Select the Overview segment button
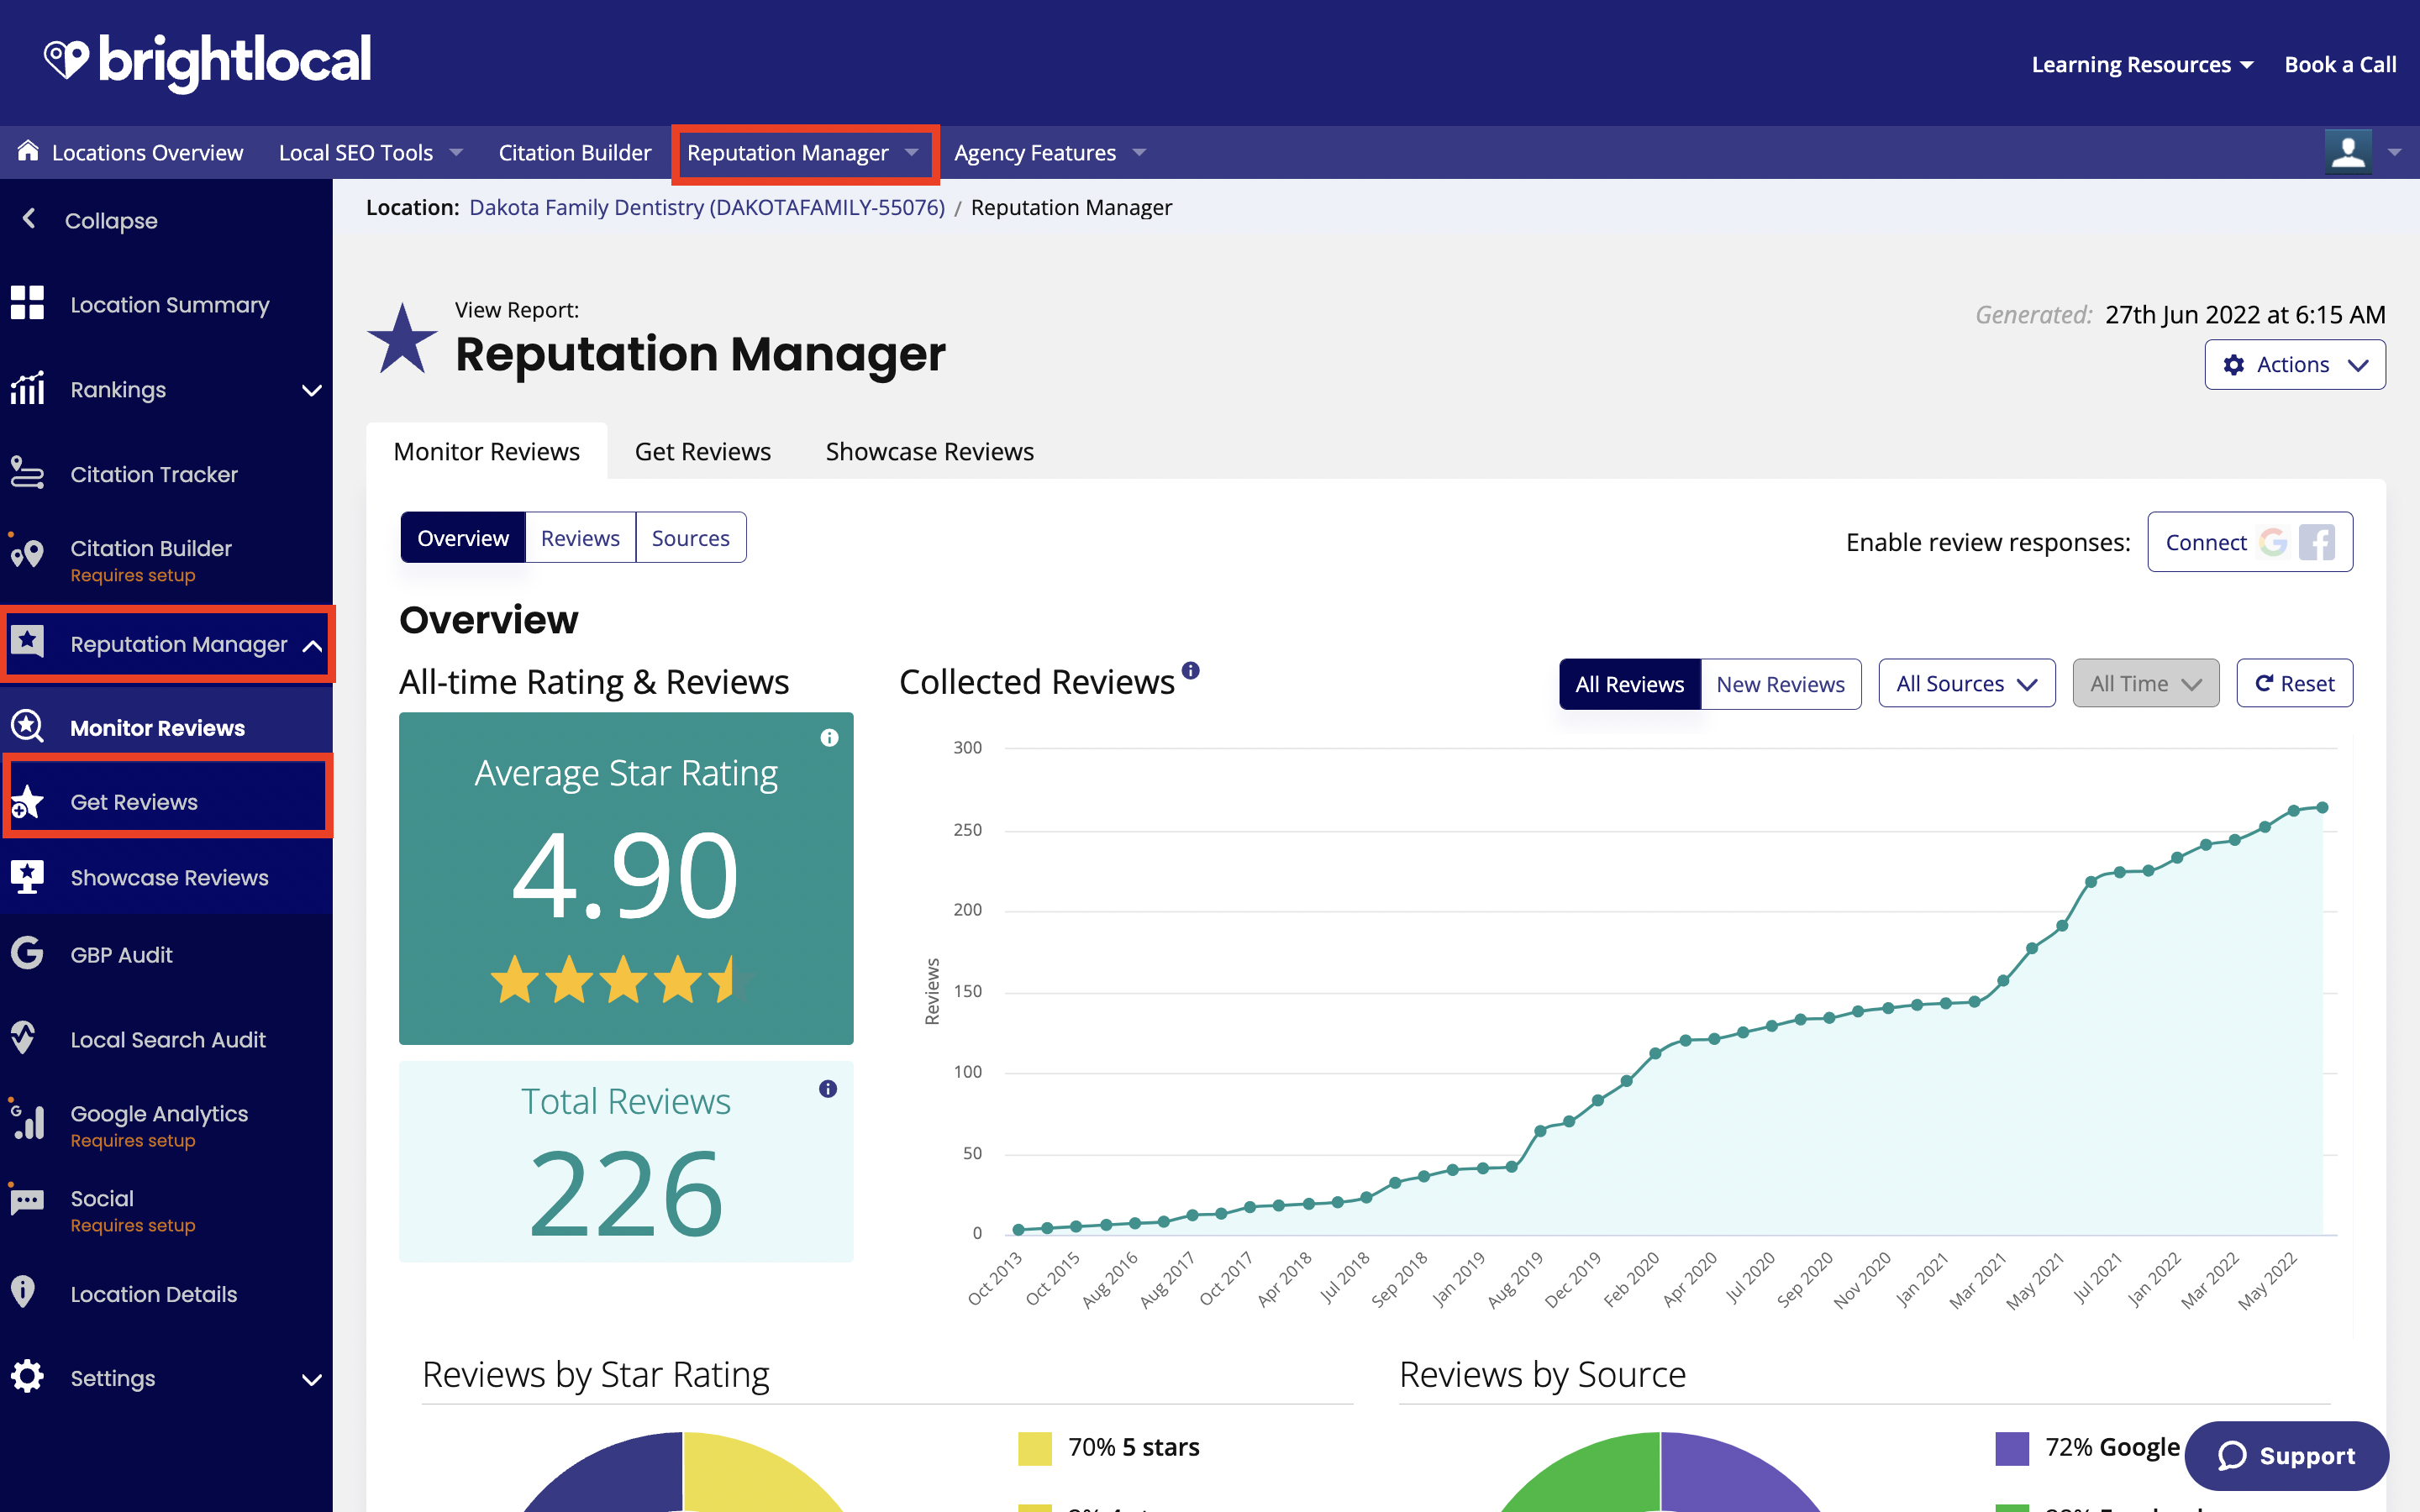2420x1512 pixels. [463, 538]
